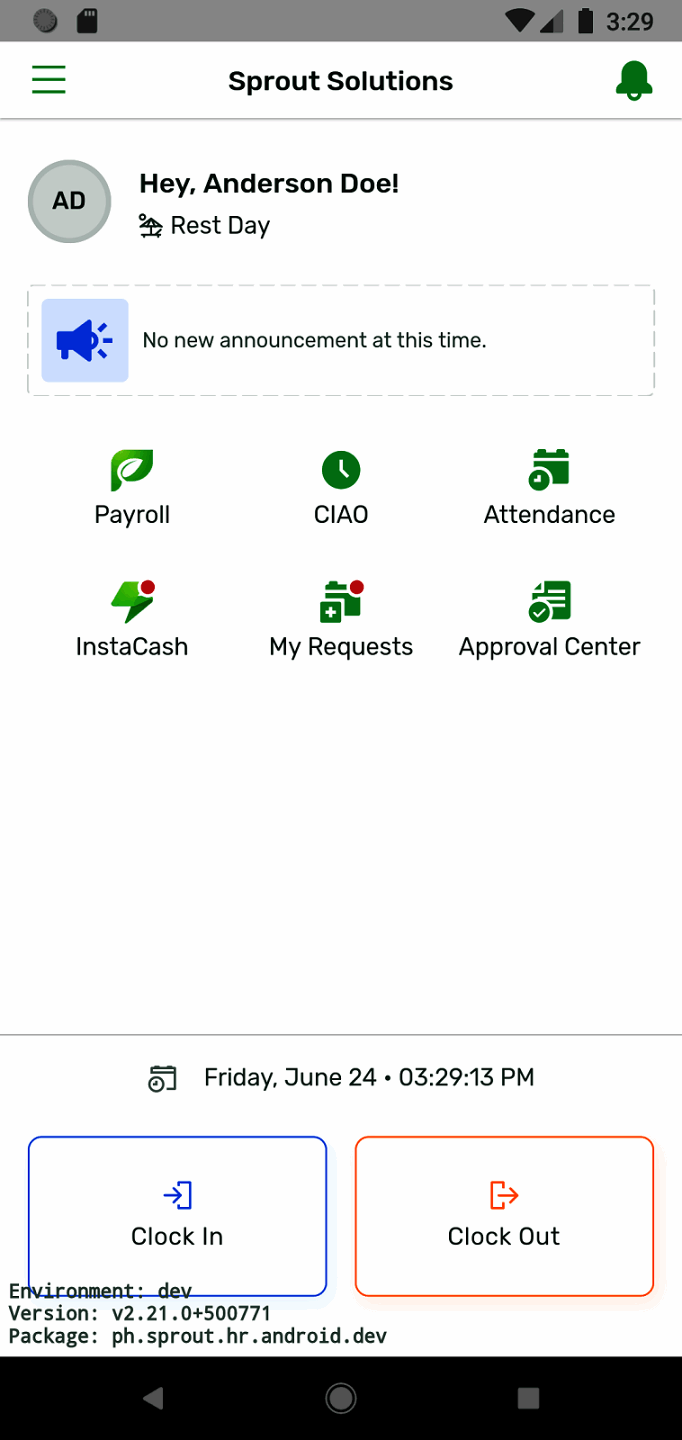Select the Approval Center icon
682x1440 pixels.
click(x=549, y=601)
